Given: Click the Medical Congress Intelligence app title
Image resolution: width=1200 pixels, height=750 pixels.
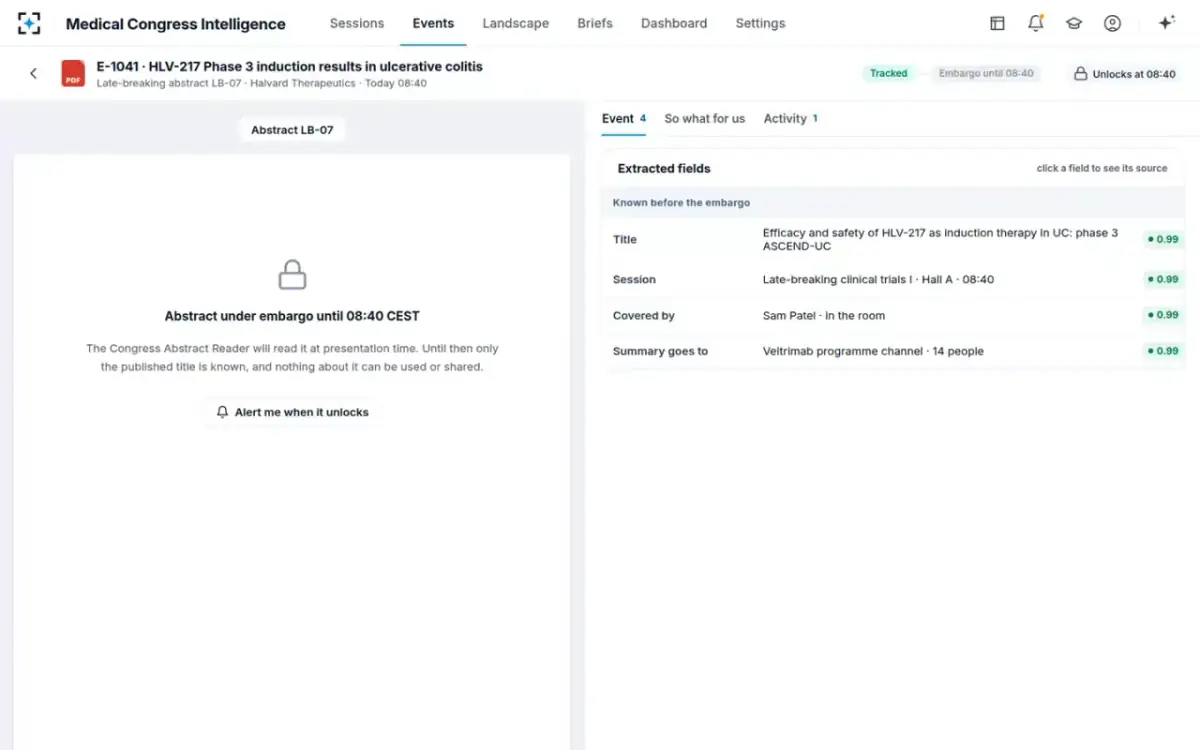Looking at the screenshot, I should (175, 24).
